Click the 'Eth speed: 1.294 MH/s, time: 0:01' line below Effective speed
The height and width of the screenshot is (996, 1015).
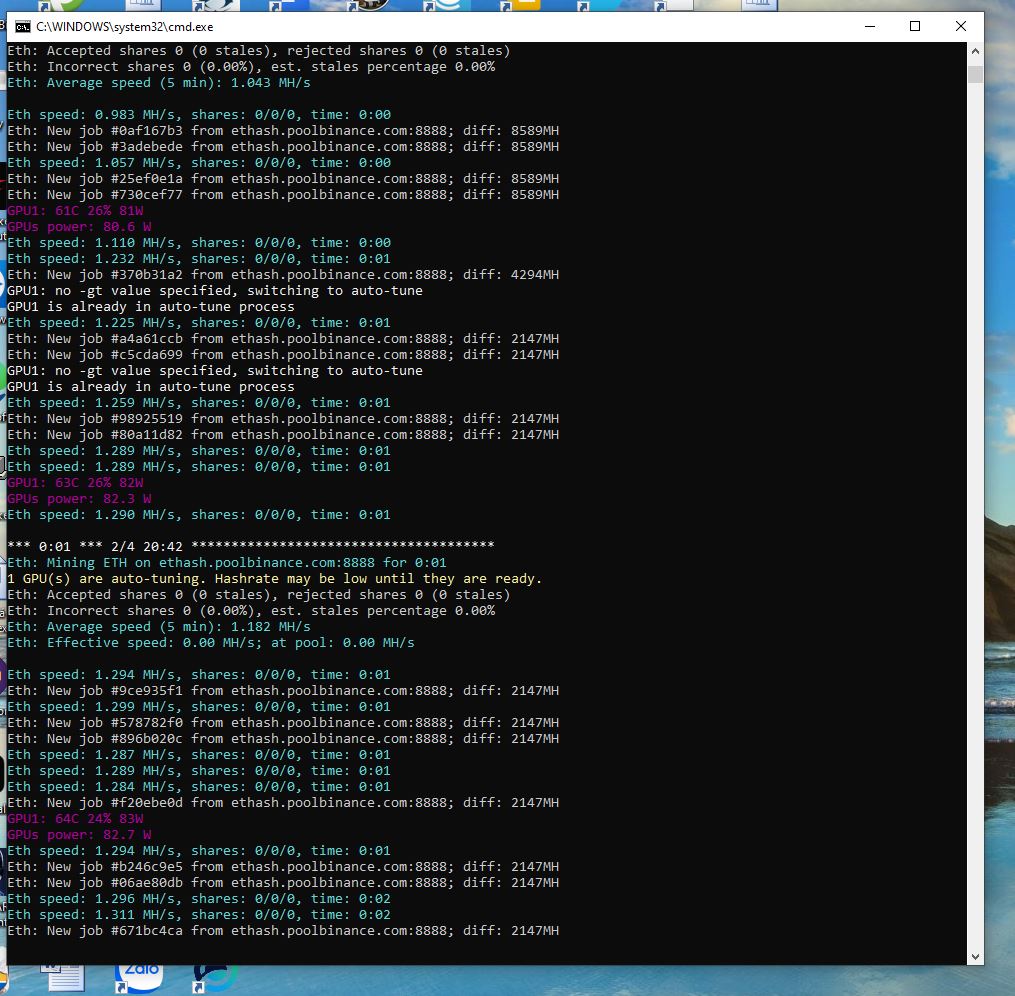point(199,675)
